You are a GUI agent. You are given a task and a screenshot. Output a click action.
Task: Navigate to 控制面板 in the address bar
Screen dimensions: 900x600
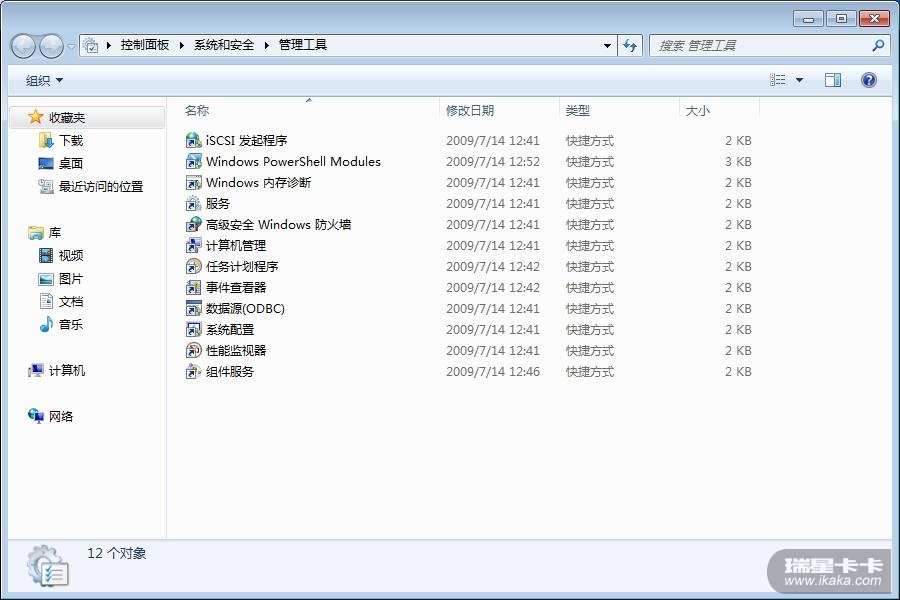[x=145, y=45]
